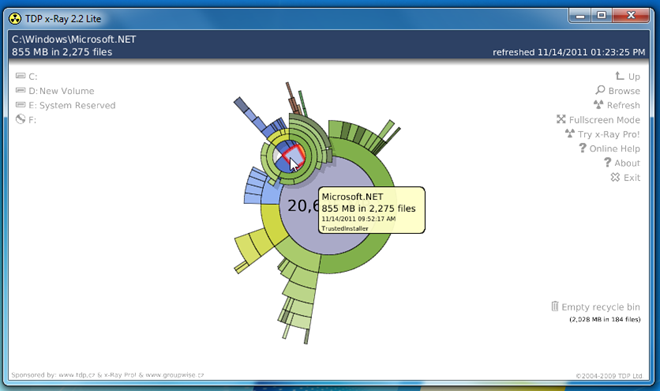Open the About dialog
660x391 pixels.
(622, 163)
